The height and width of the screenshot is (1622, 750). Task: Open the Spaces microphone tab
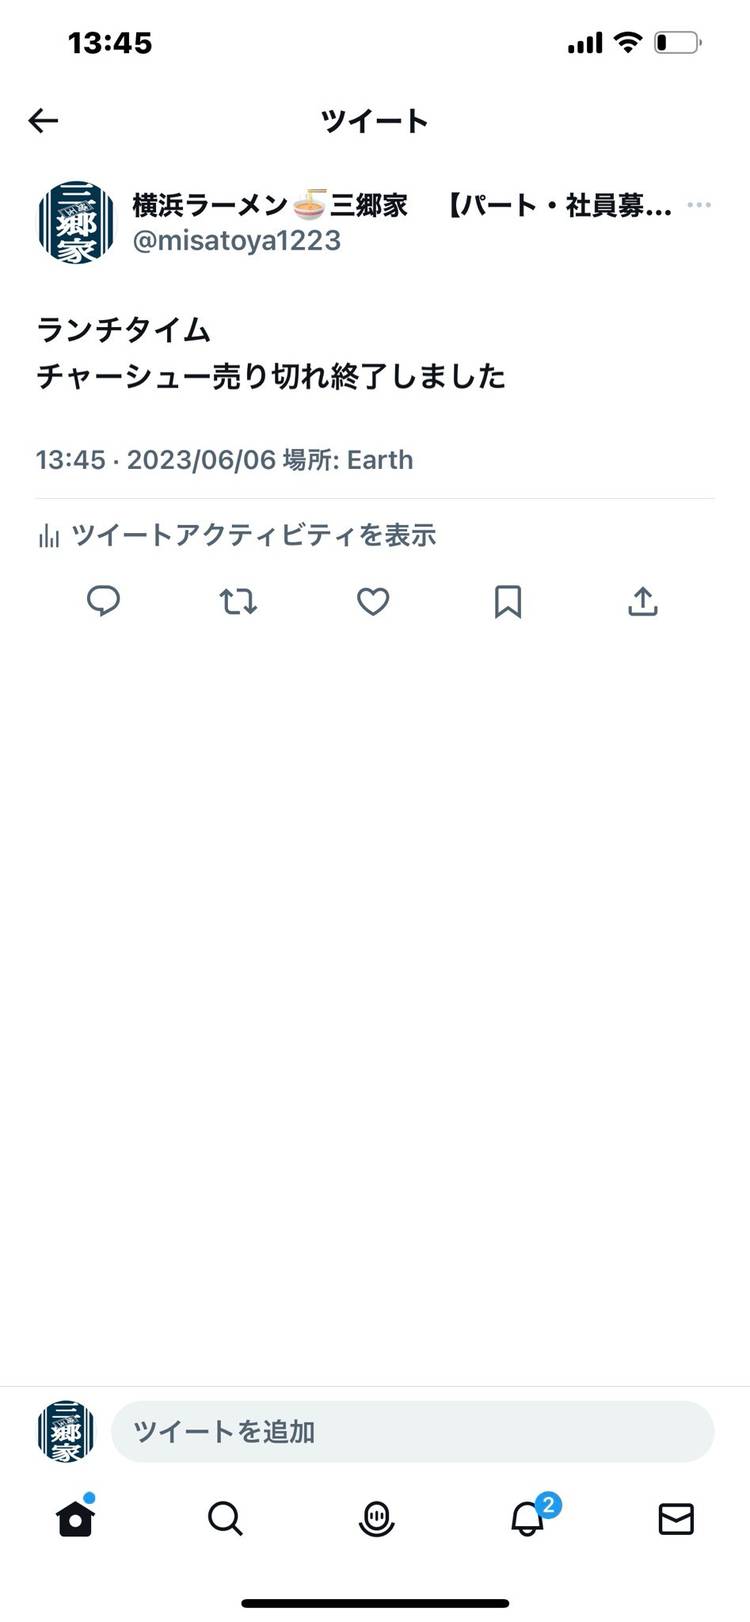(376, 1519)
